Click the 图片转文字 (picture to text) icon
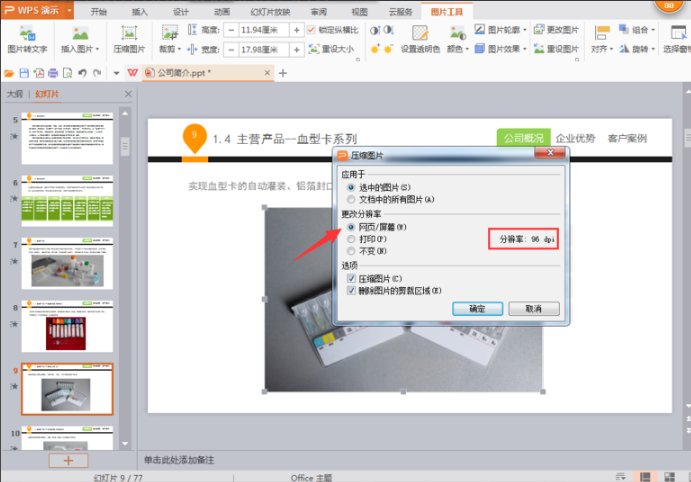Screen dimensions: 691x482 point(27,33)
